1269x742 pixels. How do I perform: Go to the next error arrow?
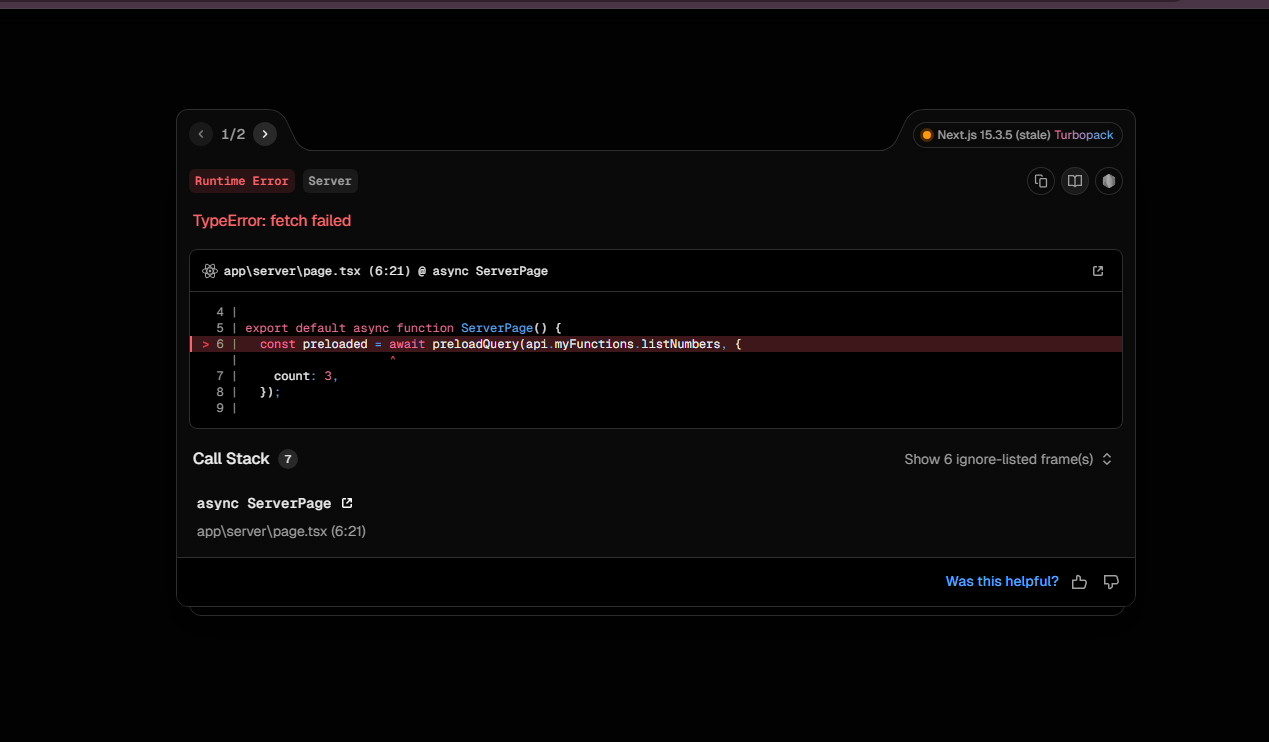pyautogui.click(x=265, y=134)
